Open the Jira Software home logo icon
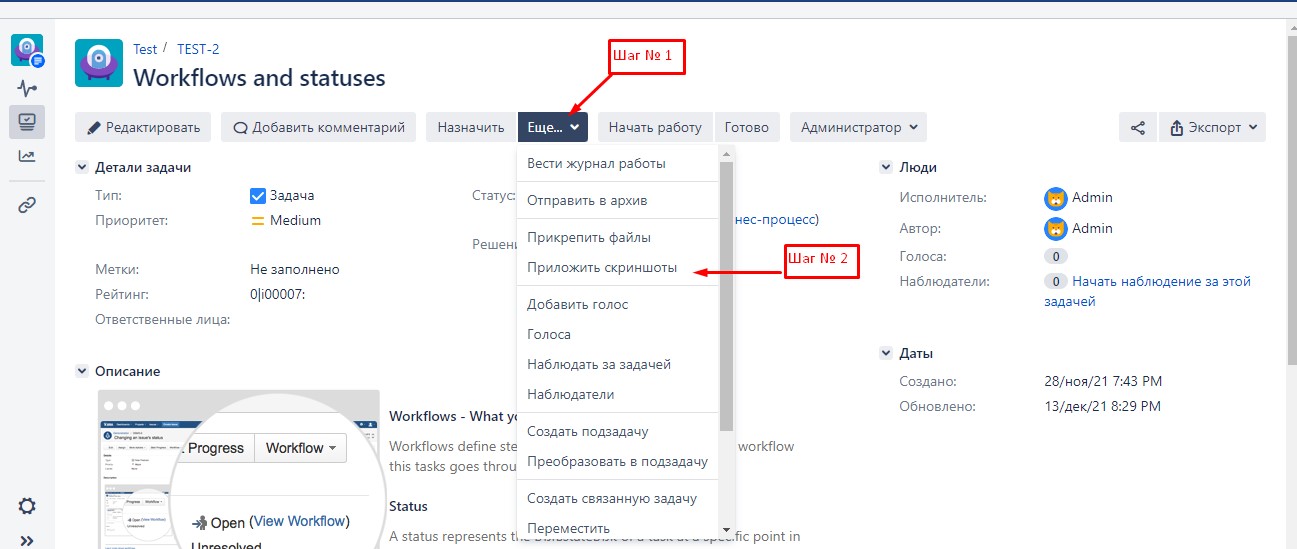The image size is (1297, 549). pos(27,50)
